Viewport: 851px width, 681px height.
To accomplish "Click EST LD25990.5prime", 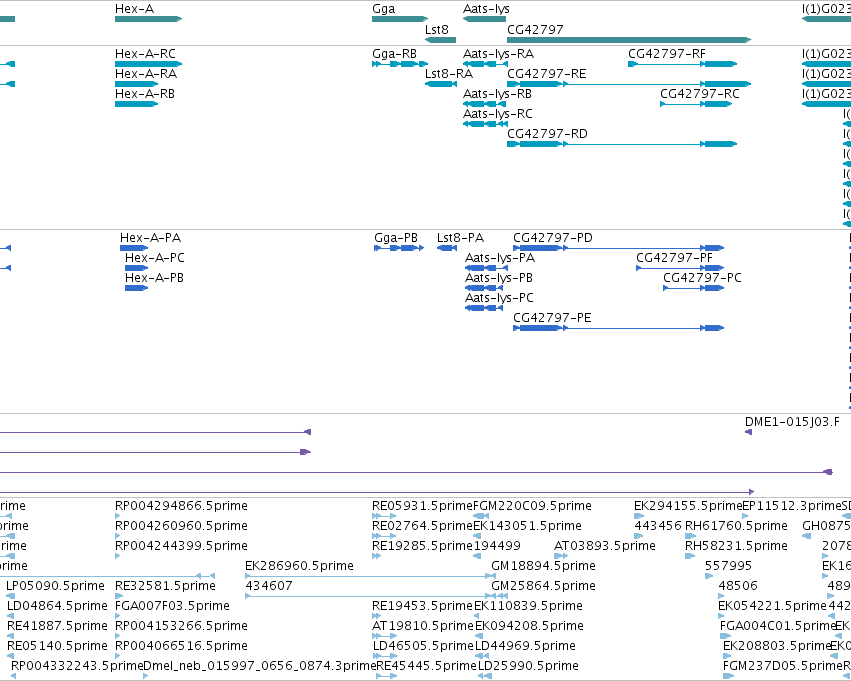I will (485, 676).
